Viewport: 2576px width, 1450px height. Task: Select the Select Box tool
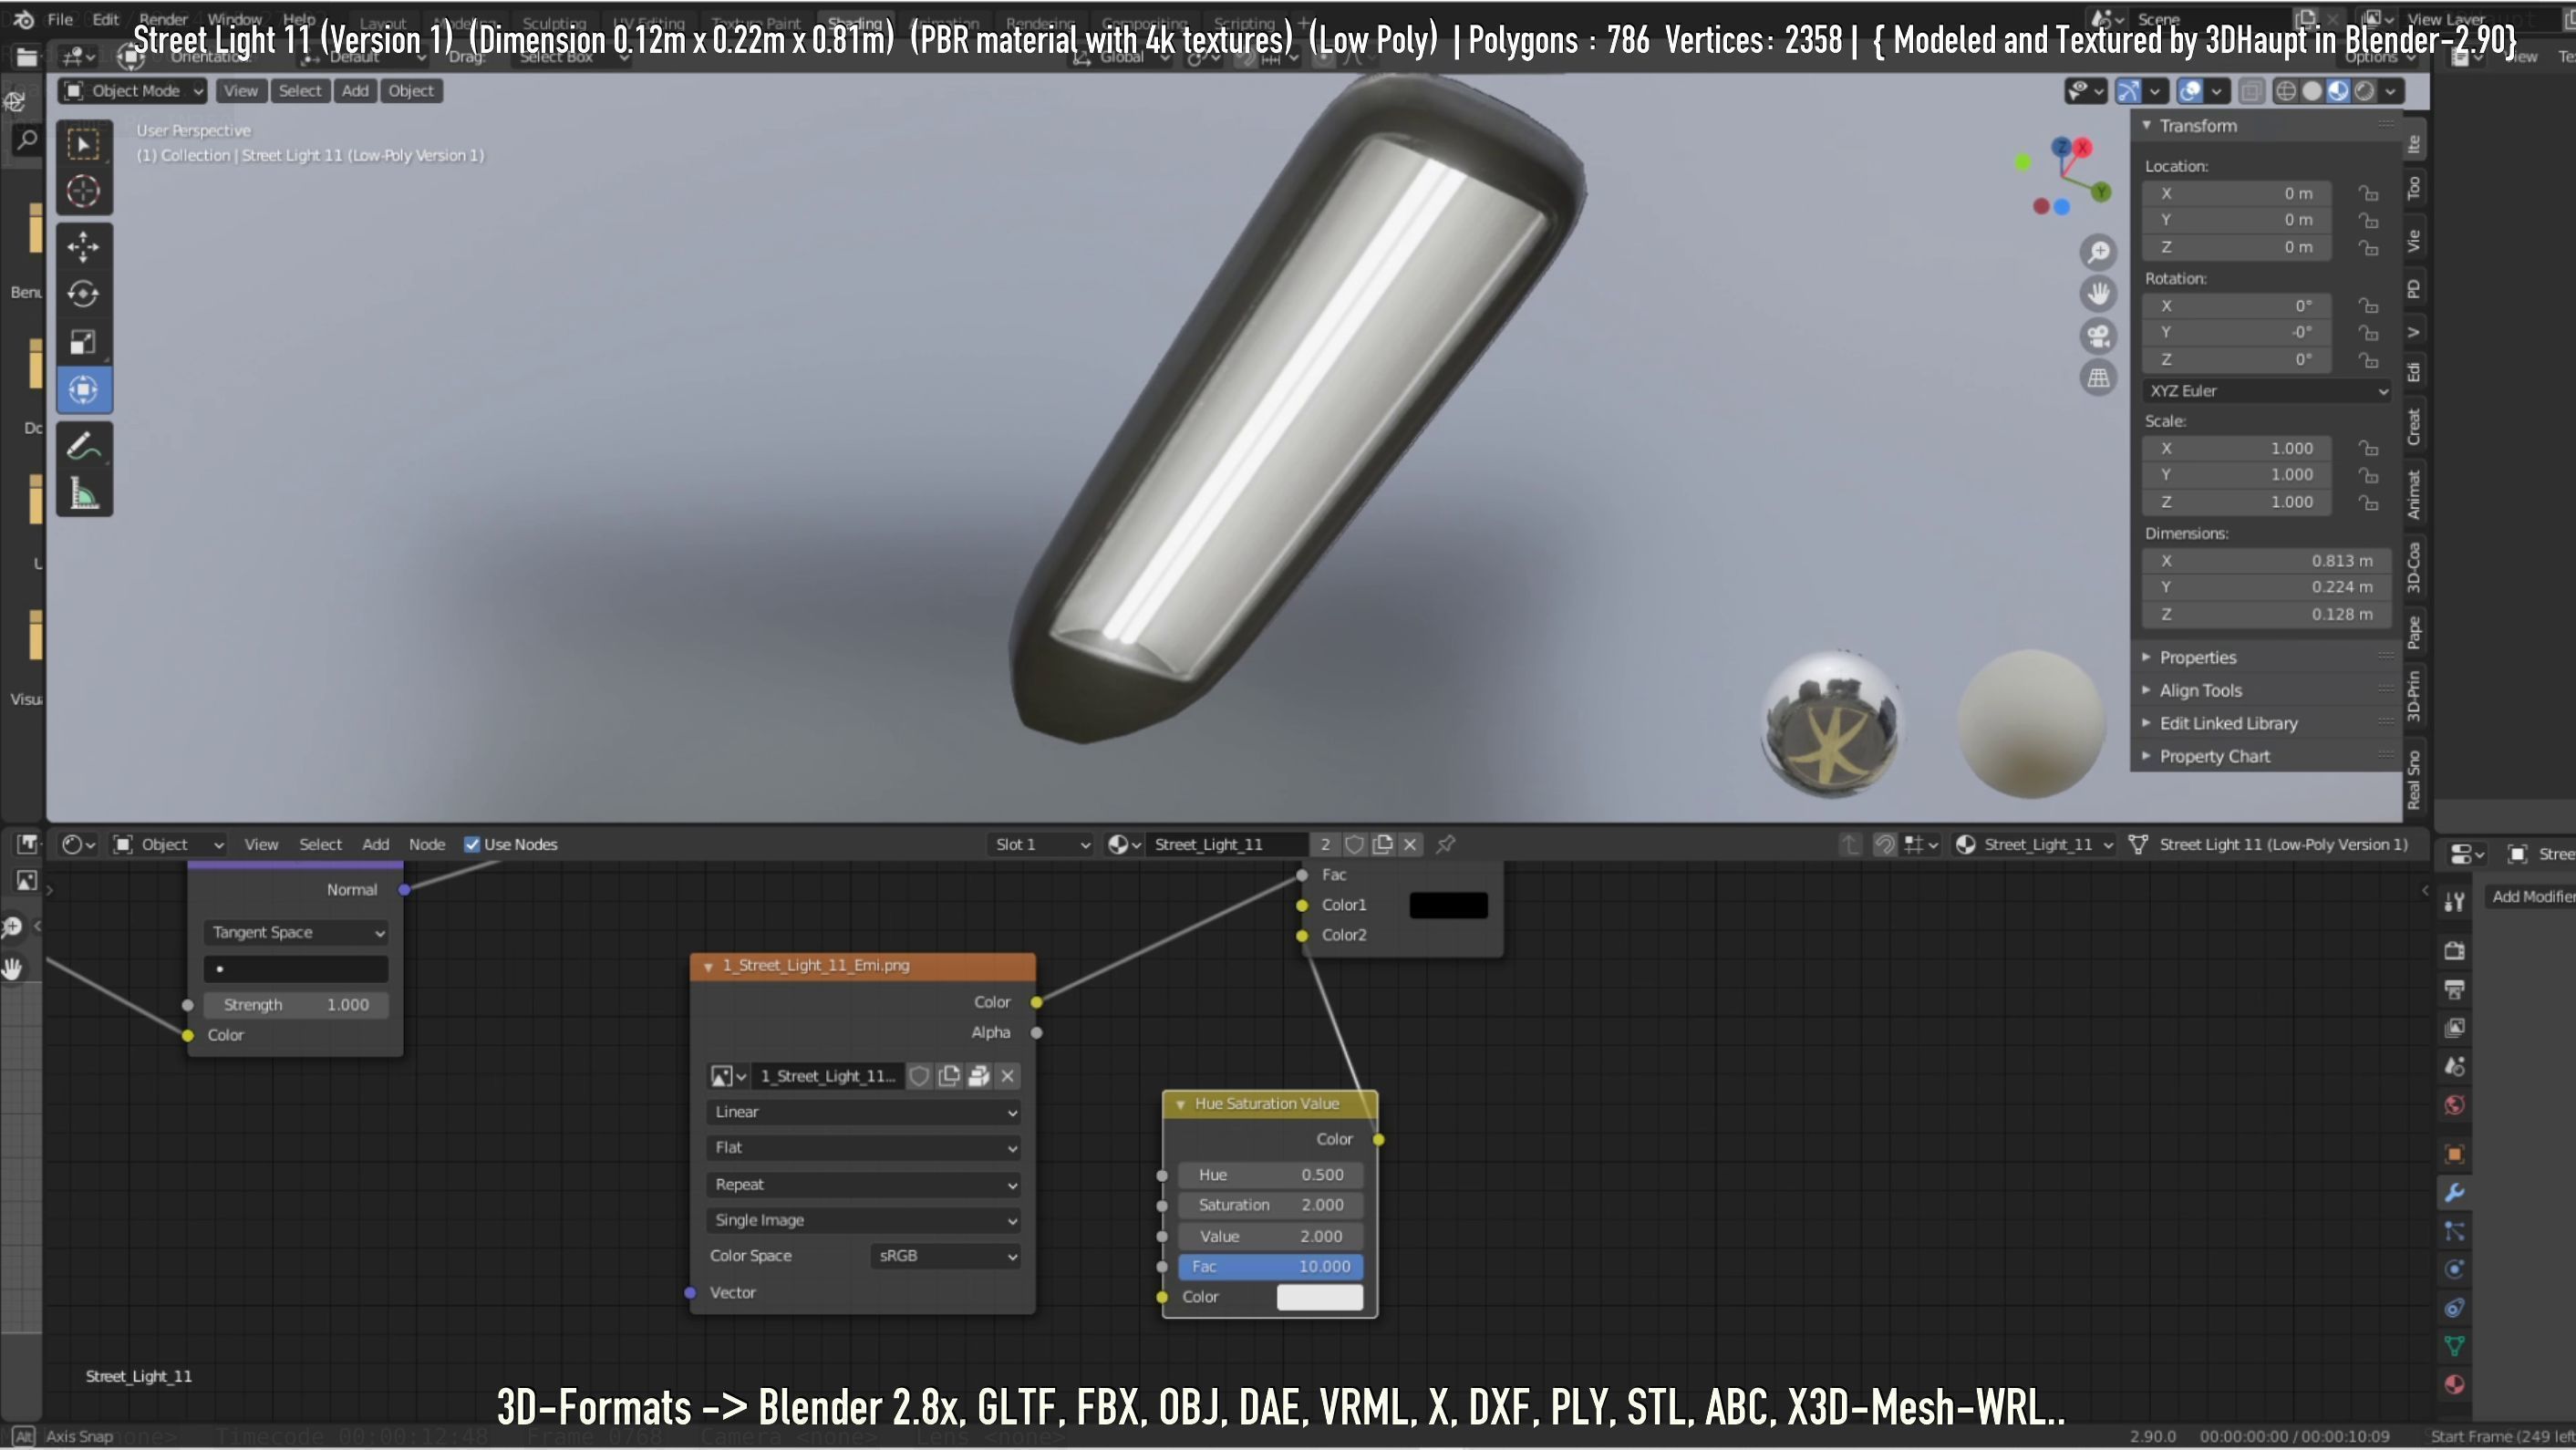click(x=84, y=145)
